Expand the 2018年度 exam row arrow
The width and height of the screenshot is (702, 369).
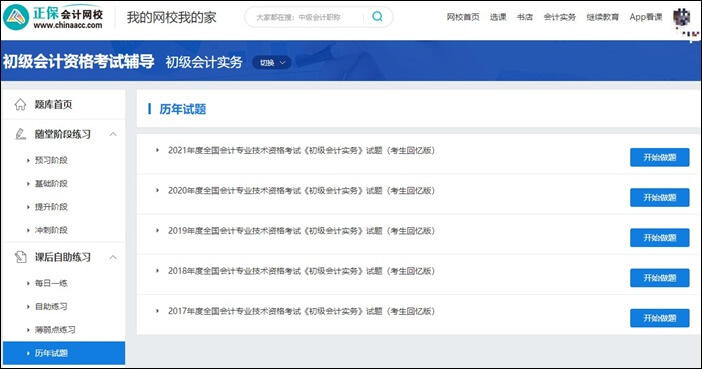157,271
